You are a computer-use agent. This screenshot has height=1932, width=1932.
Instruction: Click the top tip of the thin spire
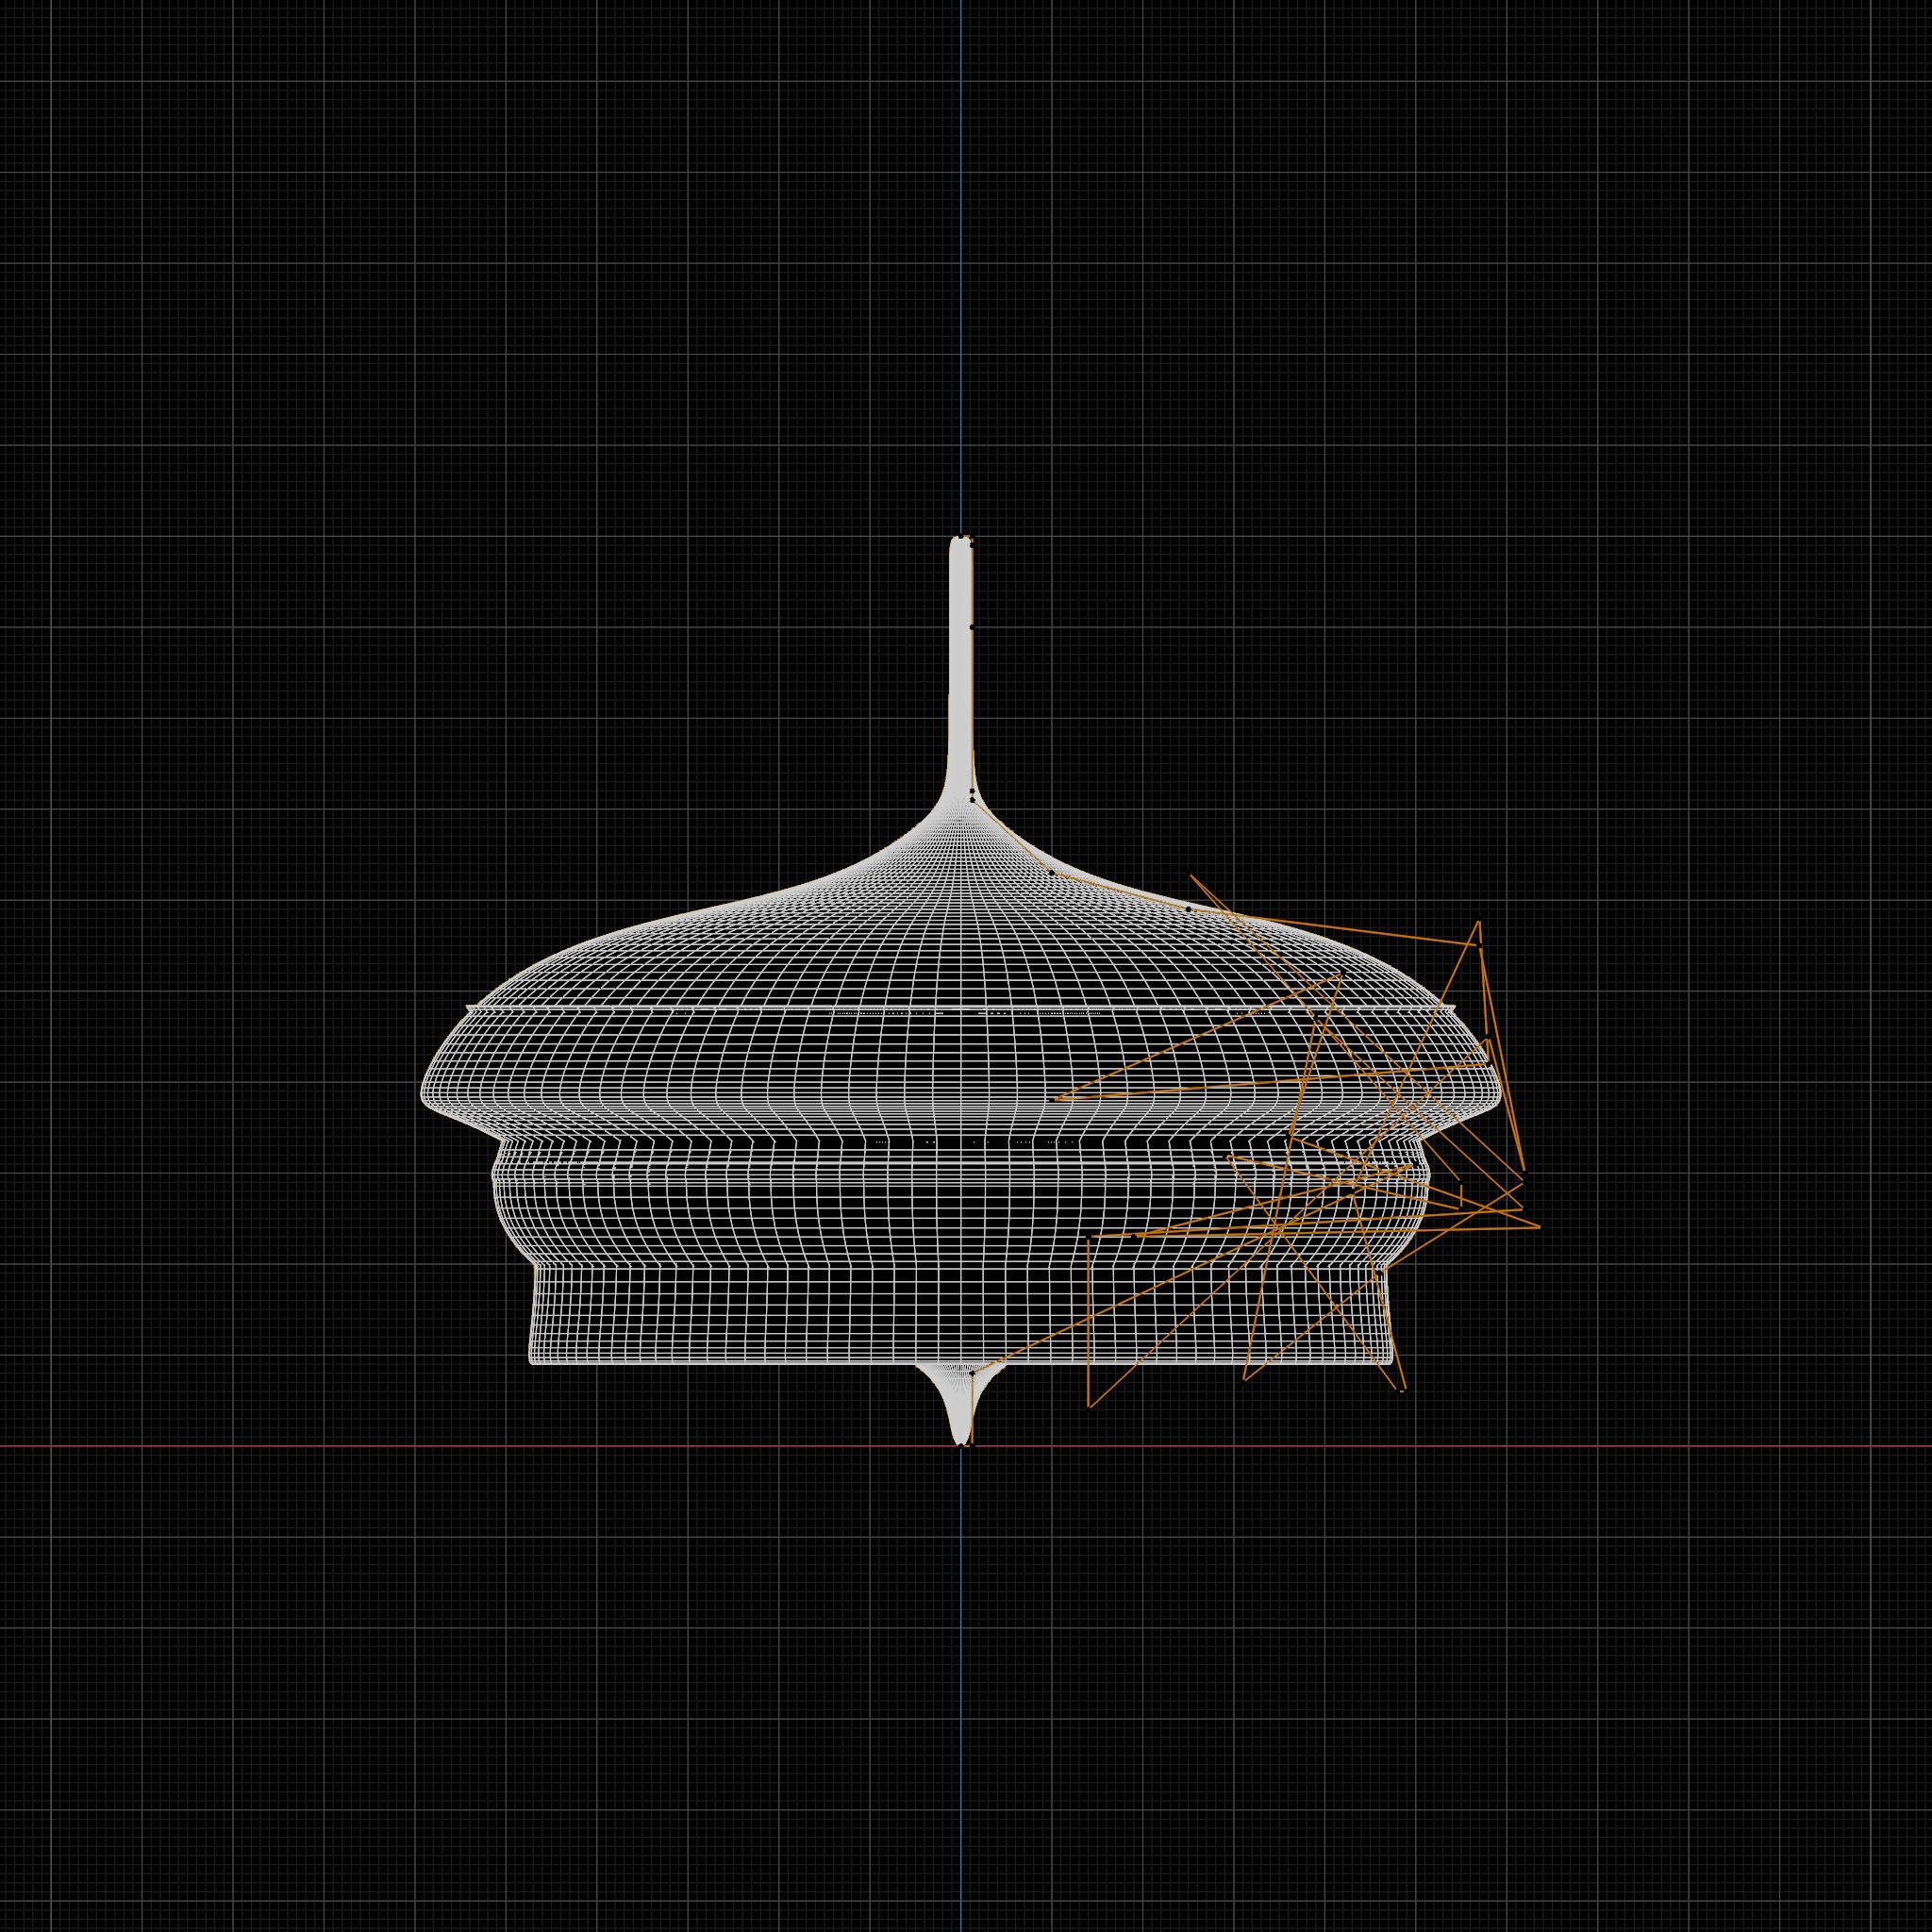point(961,539)
